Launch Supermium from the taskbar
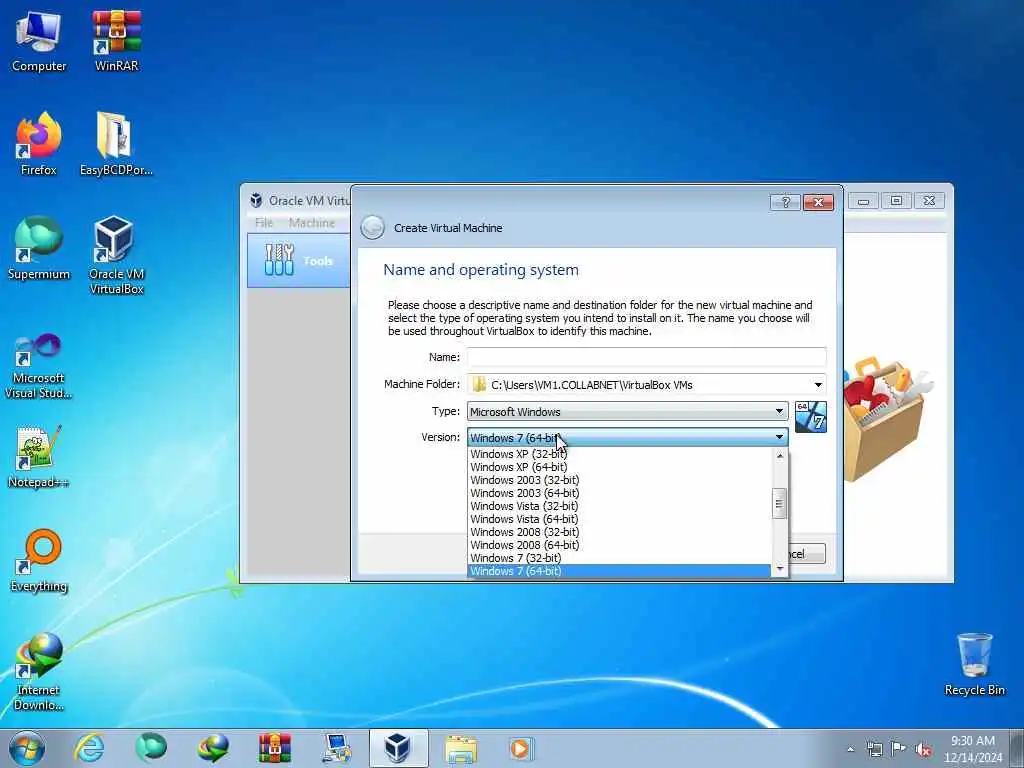 coord(151,748)
